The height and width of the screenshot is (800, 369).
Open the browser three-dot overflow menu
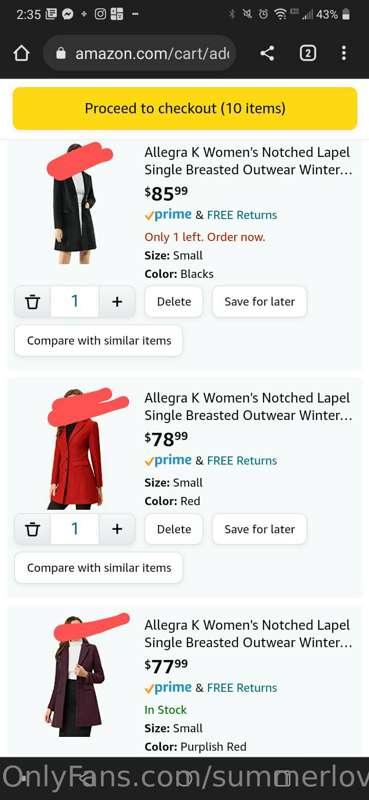coord(343,53)
